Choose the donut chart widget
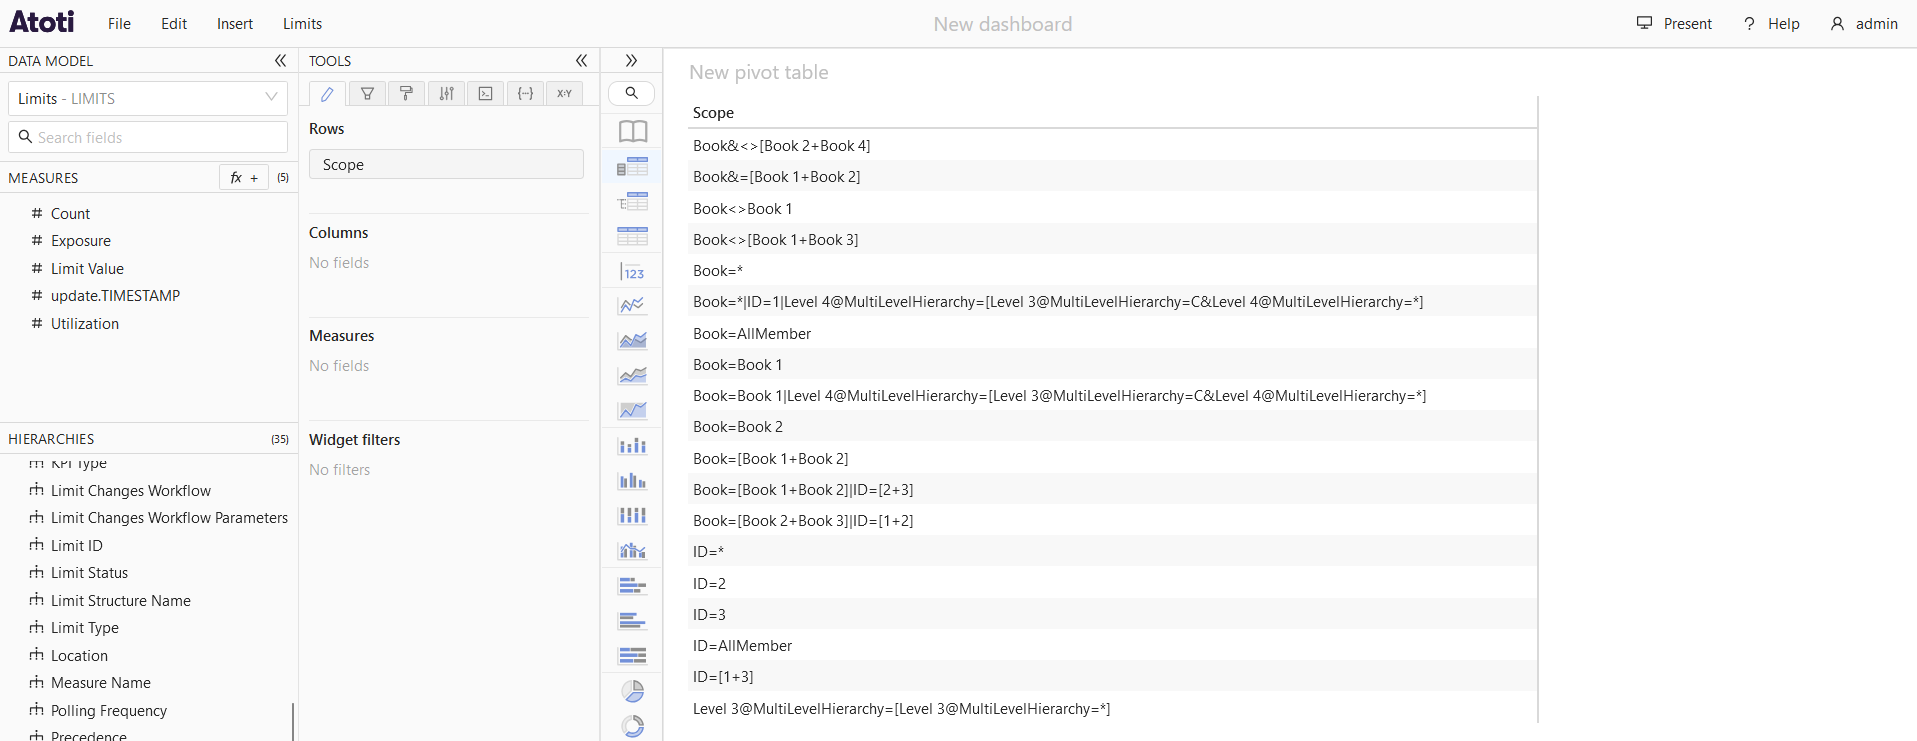This screenshot has width=1917, height=741. coord(632,726)
